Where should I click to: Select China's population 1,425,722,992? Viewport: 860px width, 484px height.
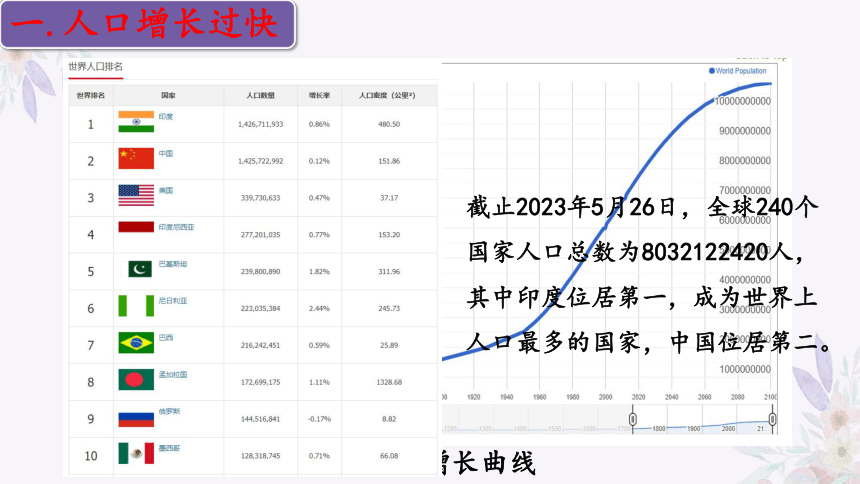(x=261, y=161)
